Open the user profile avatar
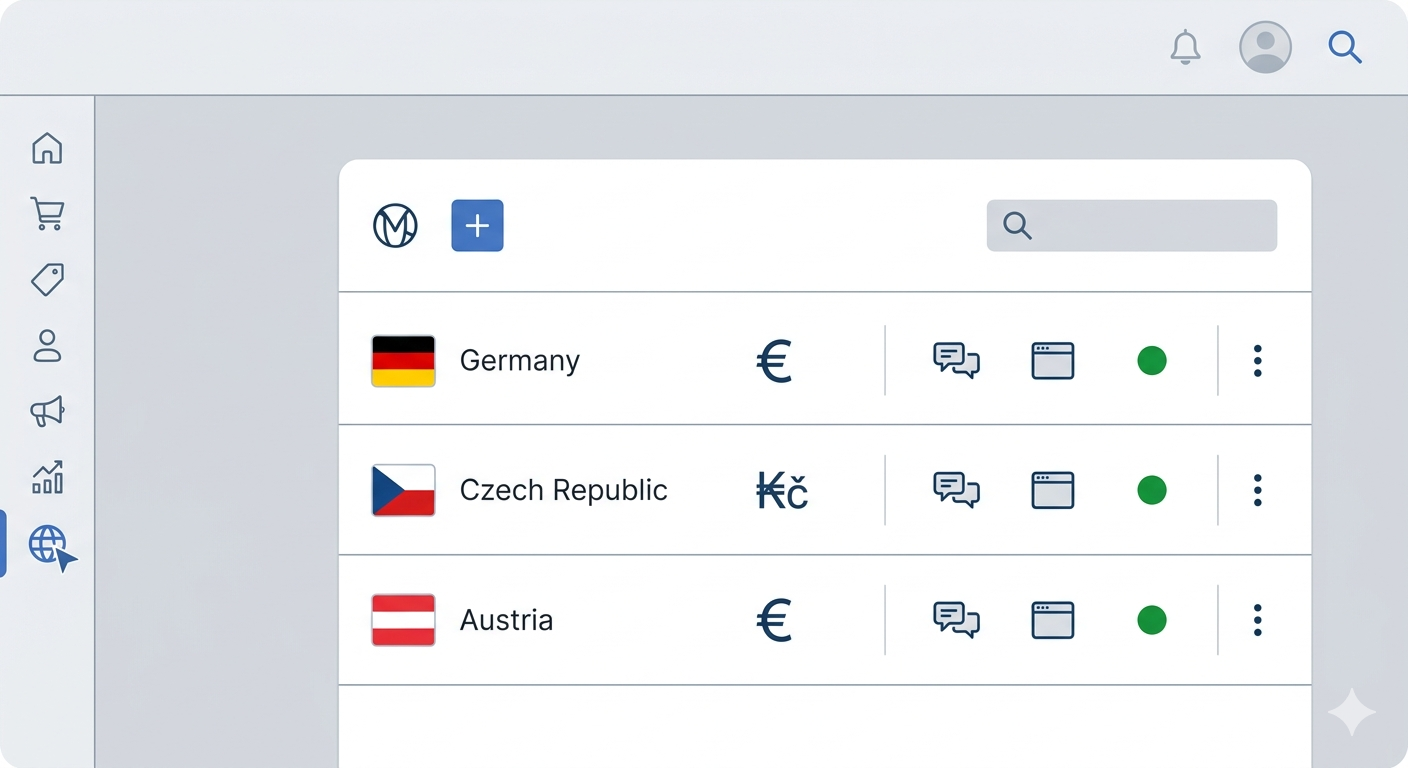The image size is (1408, 768). point(1265,47)
